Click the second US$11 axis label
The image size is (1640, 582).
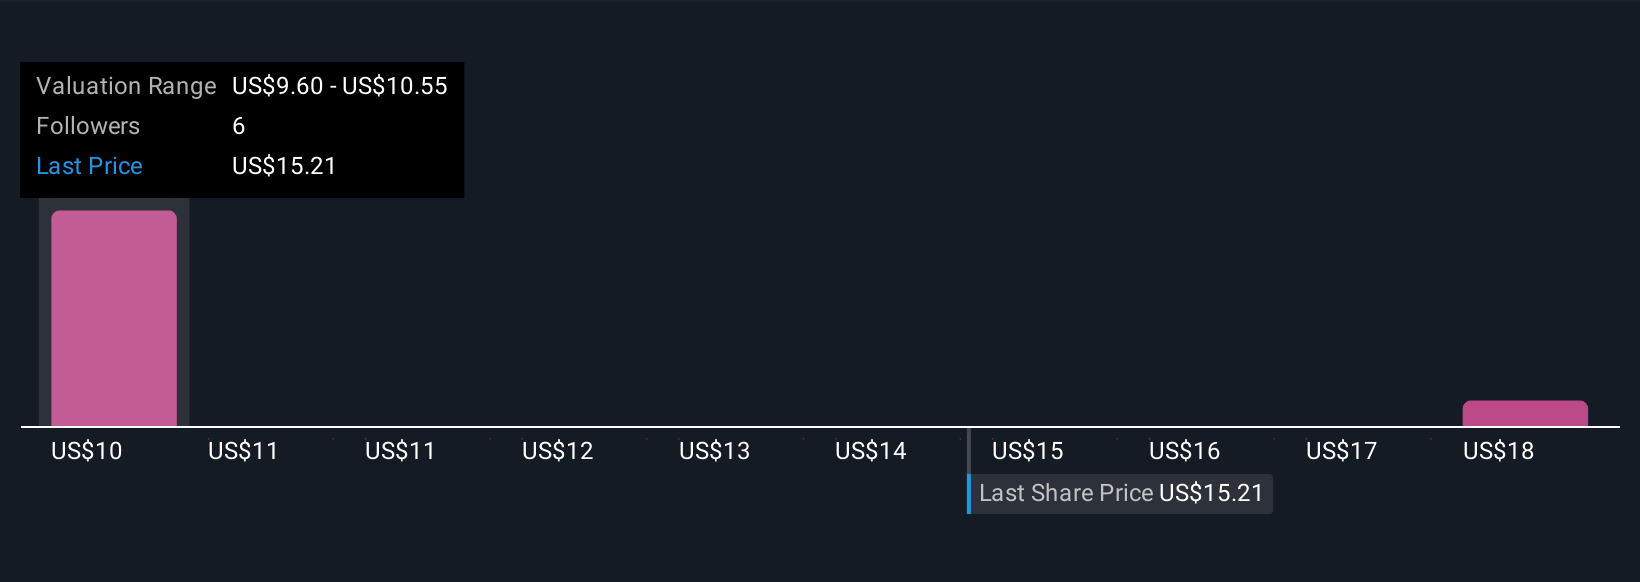click(x=400, y=451)
